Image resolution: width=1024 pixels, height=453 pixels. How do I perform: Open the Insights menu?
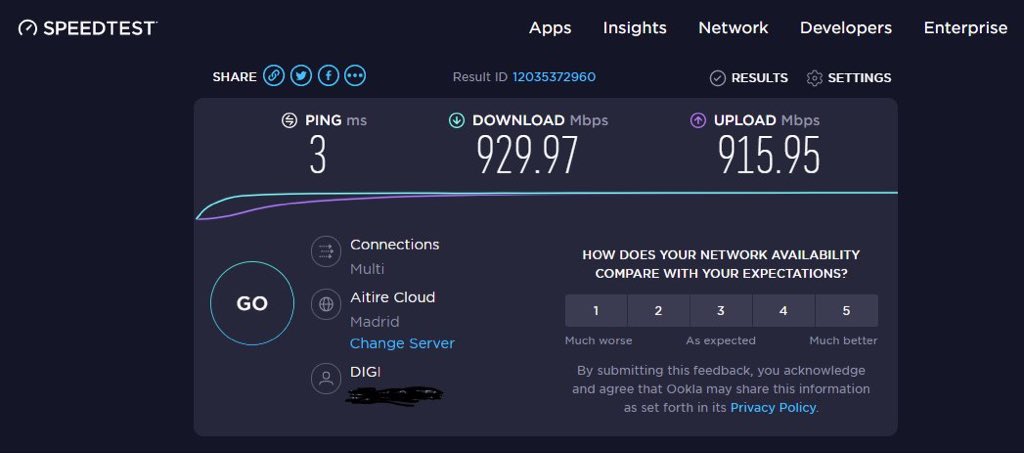coord(634,28)
